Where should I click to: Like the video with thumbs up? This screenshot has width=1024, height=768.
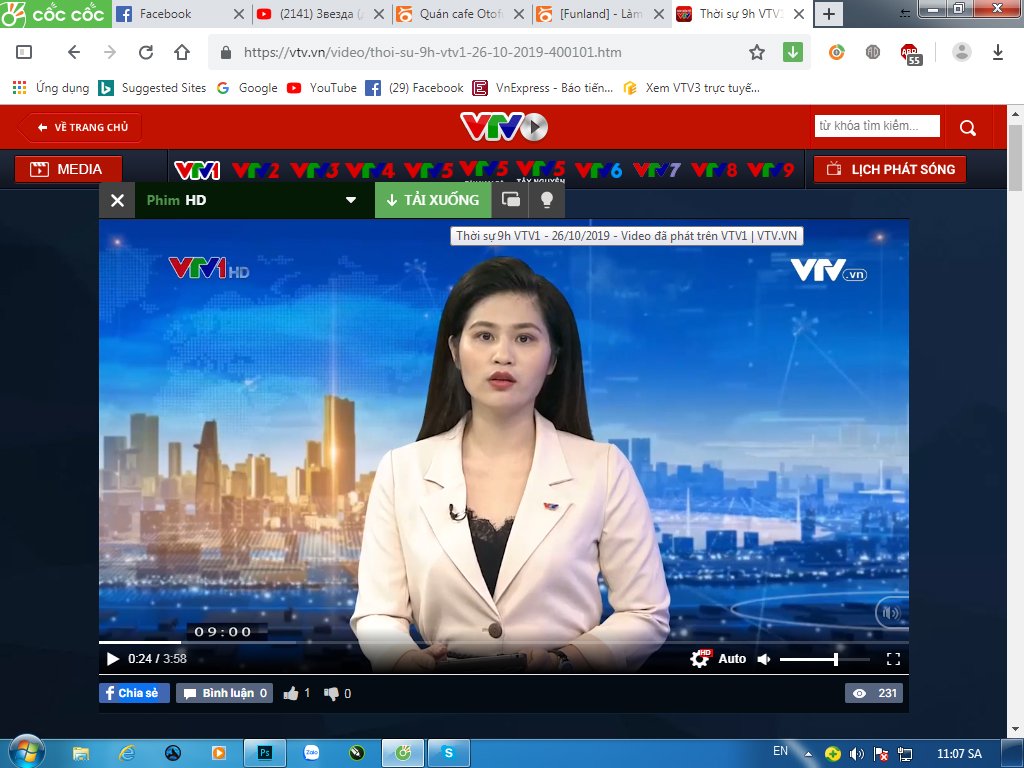click(291, 694)
